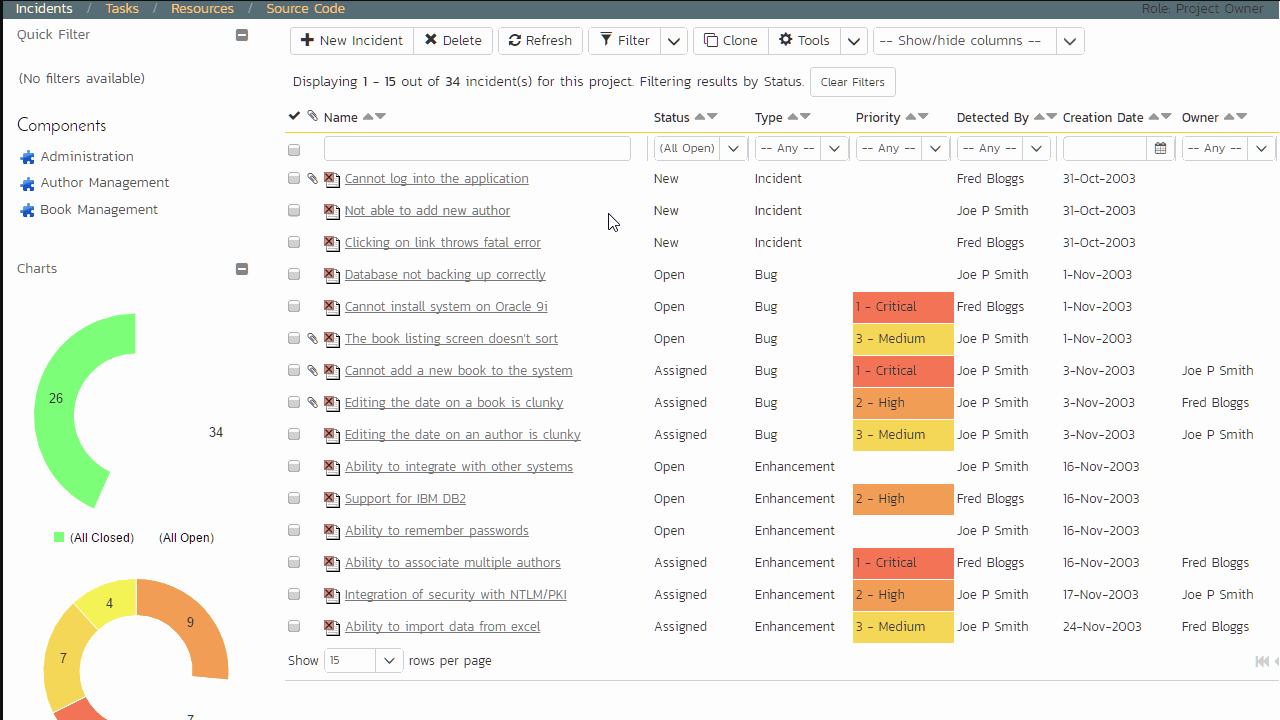Viewport: 1280px width, 720px height.
Task: Open the incident Support for IBM DB2
Action: point(405,498)
